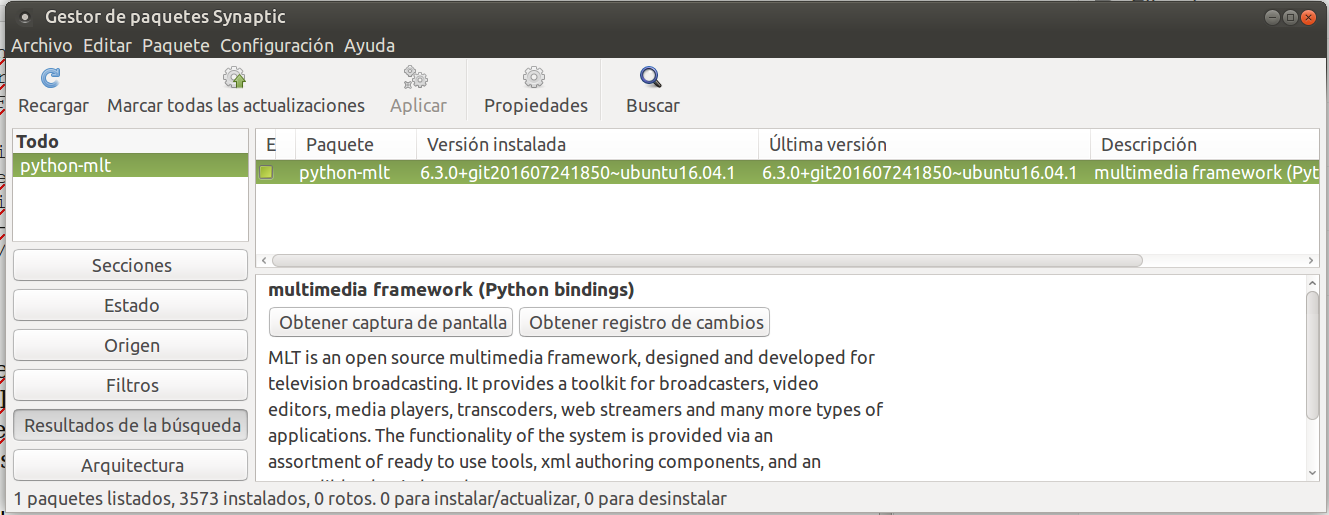Click the Recargar reload icon

point(50,78)
